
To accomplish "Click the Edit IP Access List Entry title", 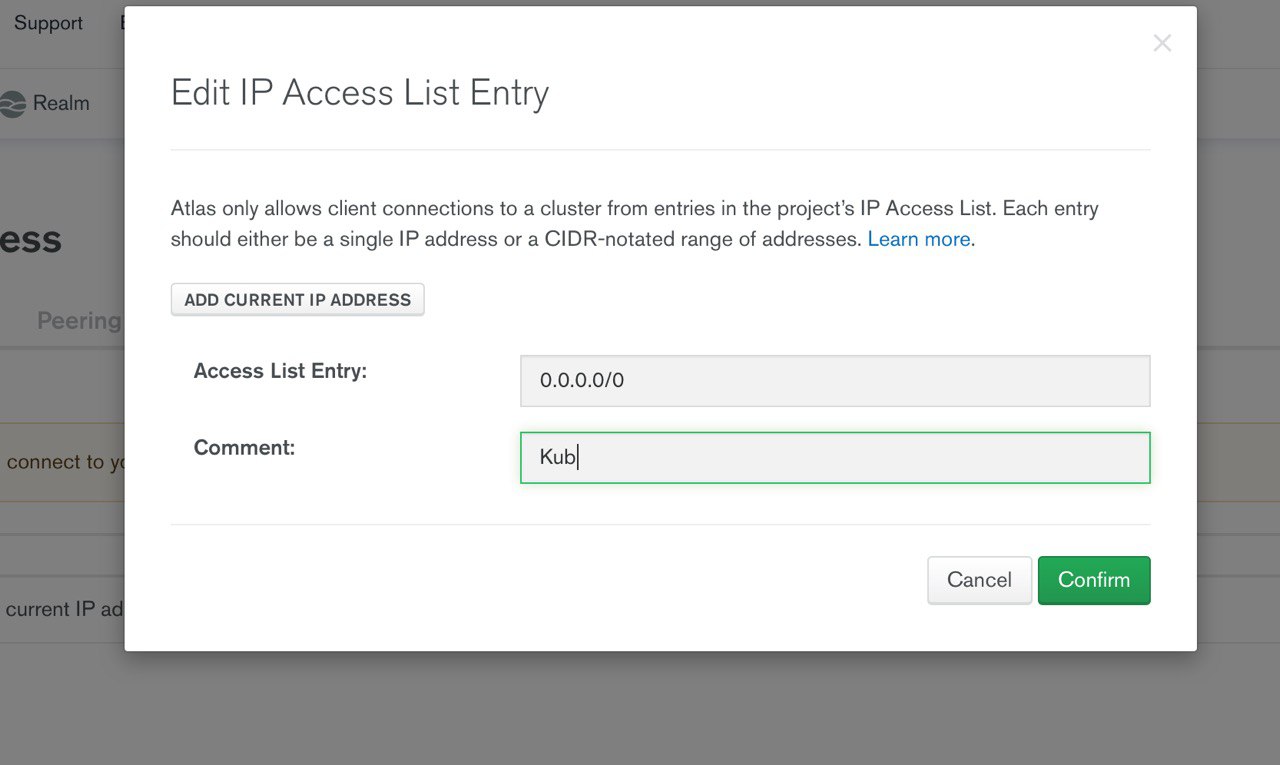I will [360, 93].
